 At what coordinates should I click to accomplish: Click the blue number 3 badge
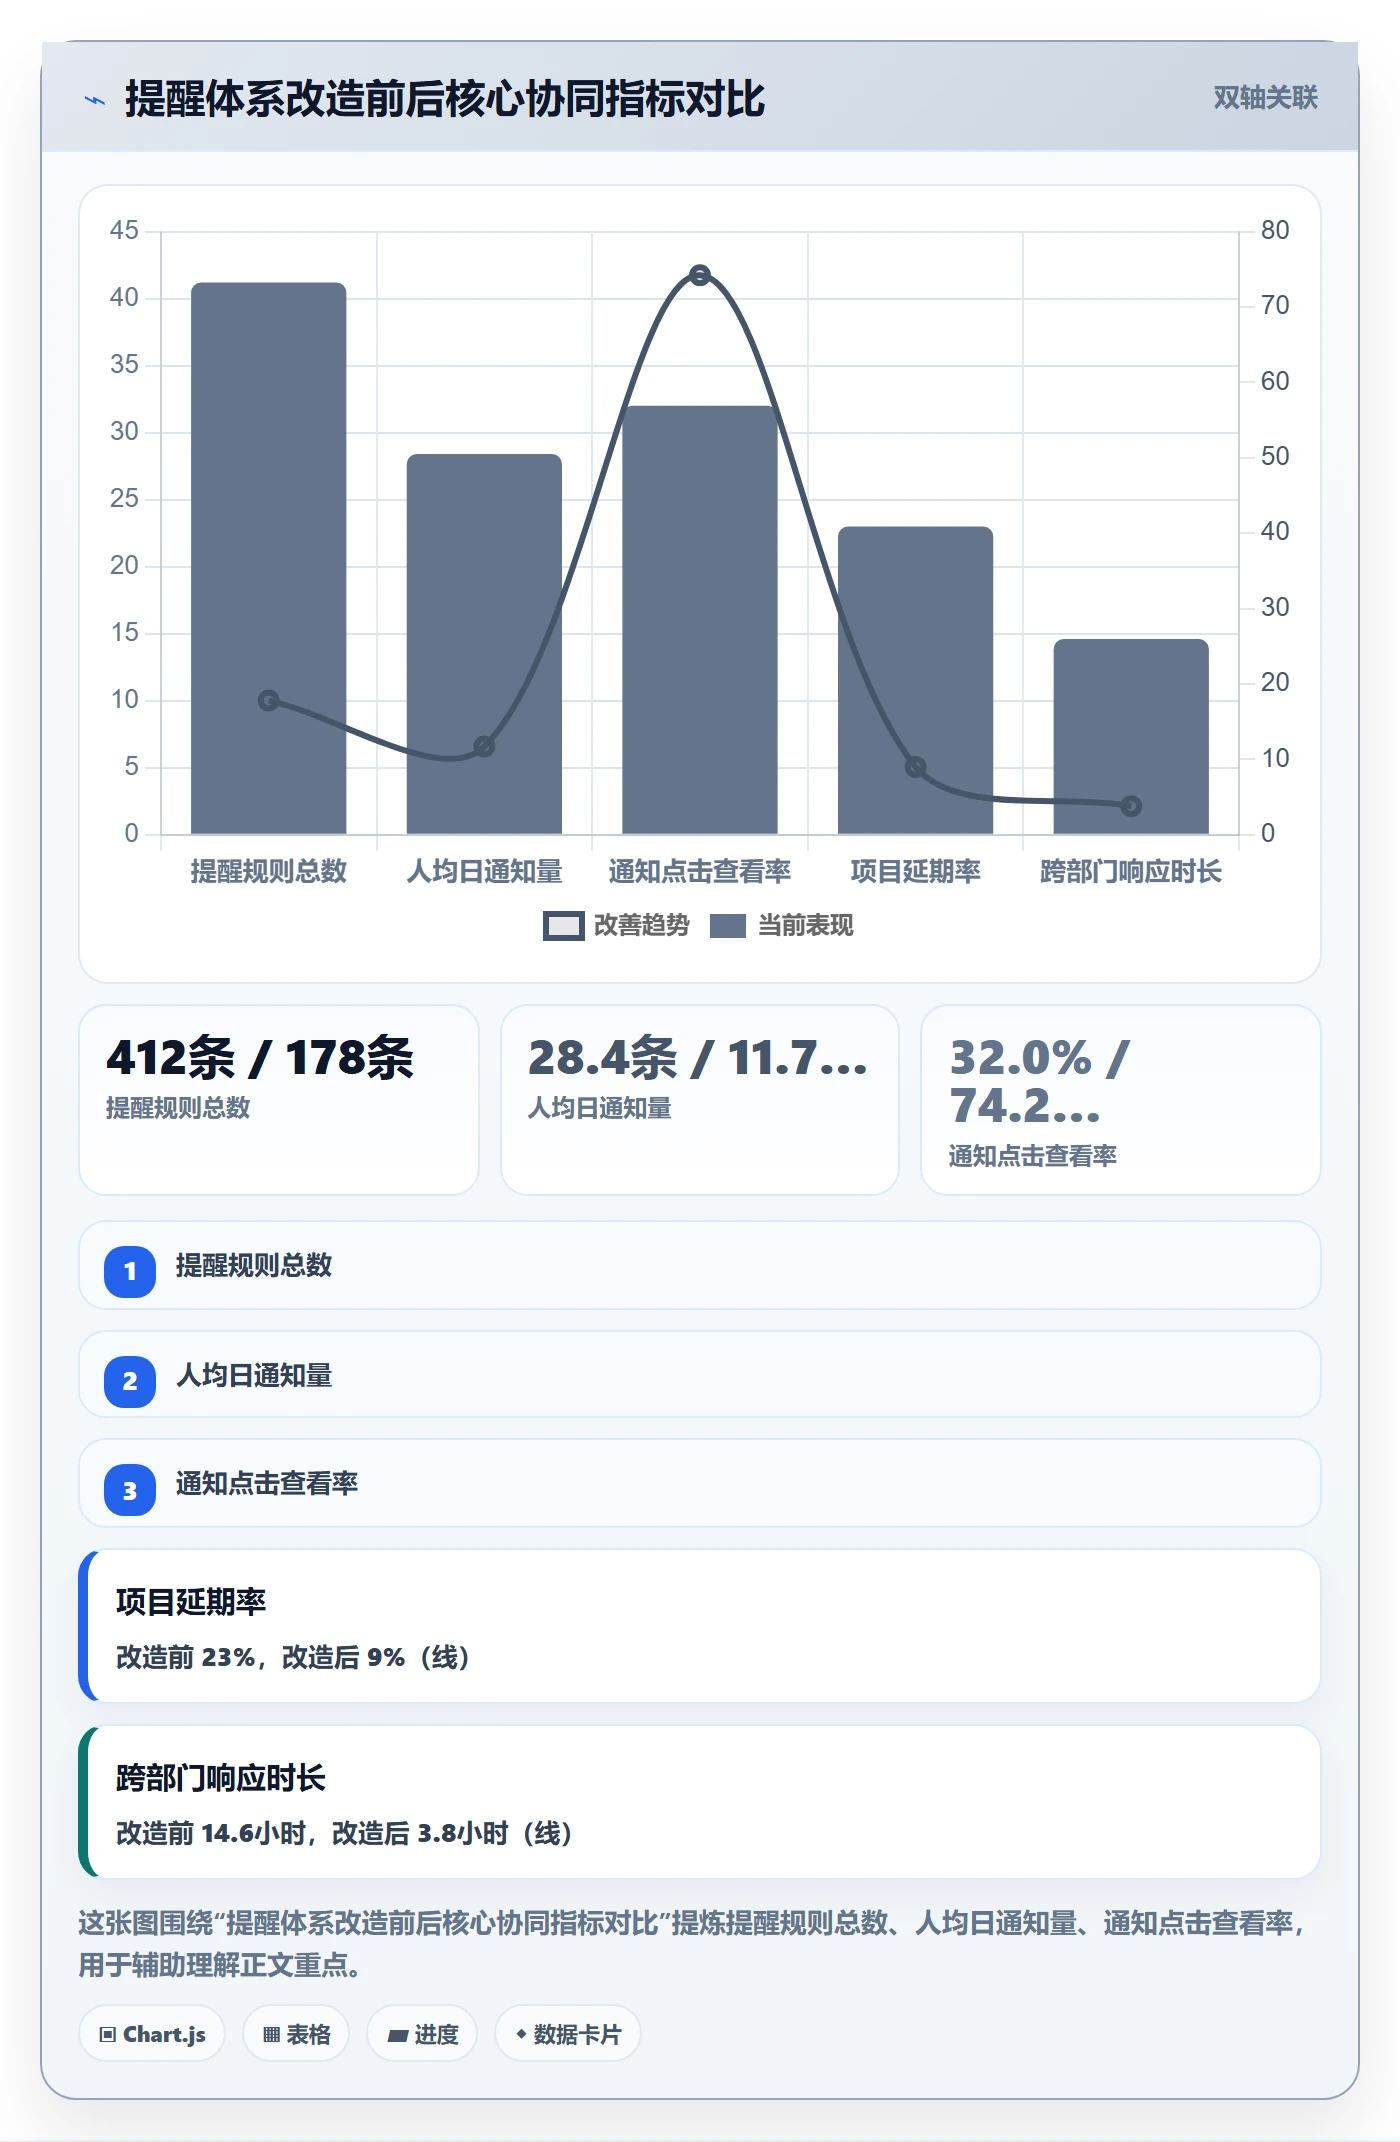tap(130, 1490)
